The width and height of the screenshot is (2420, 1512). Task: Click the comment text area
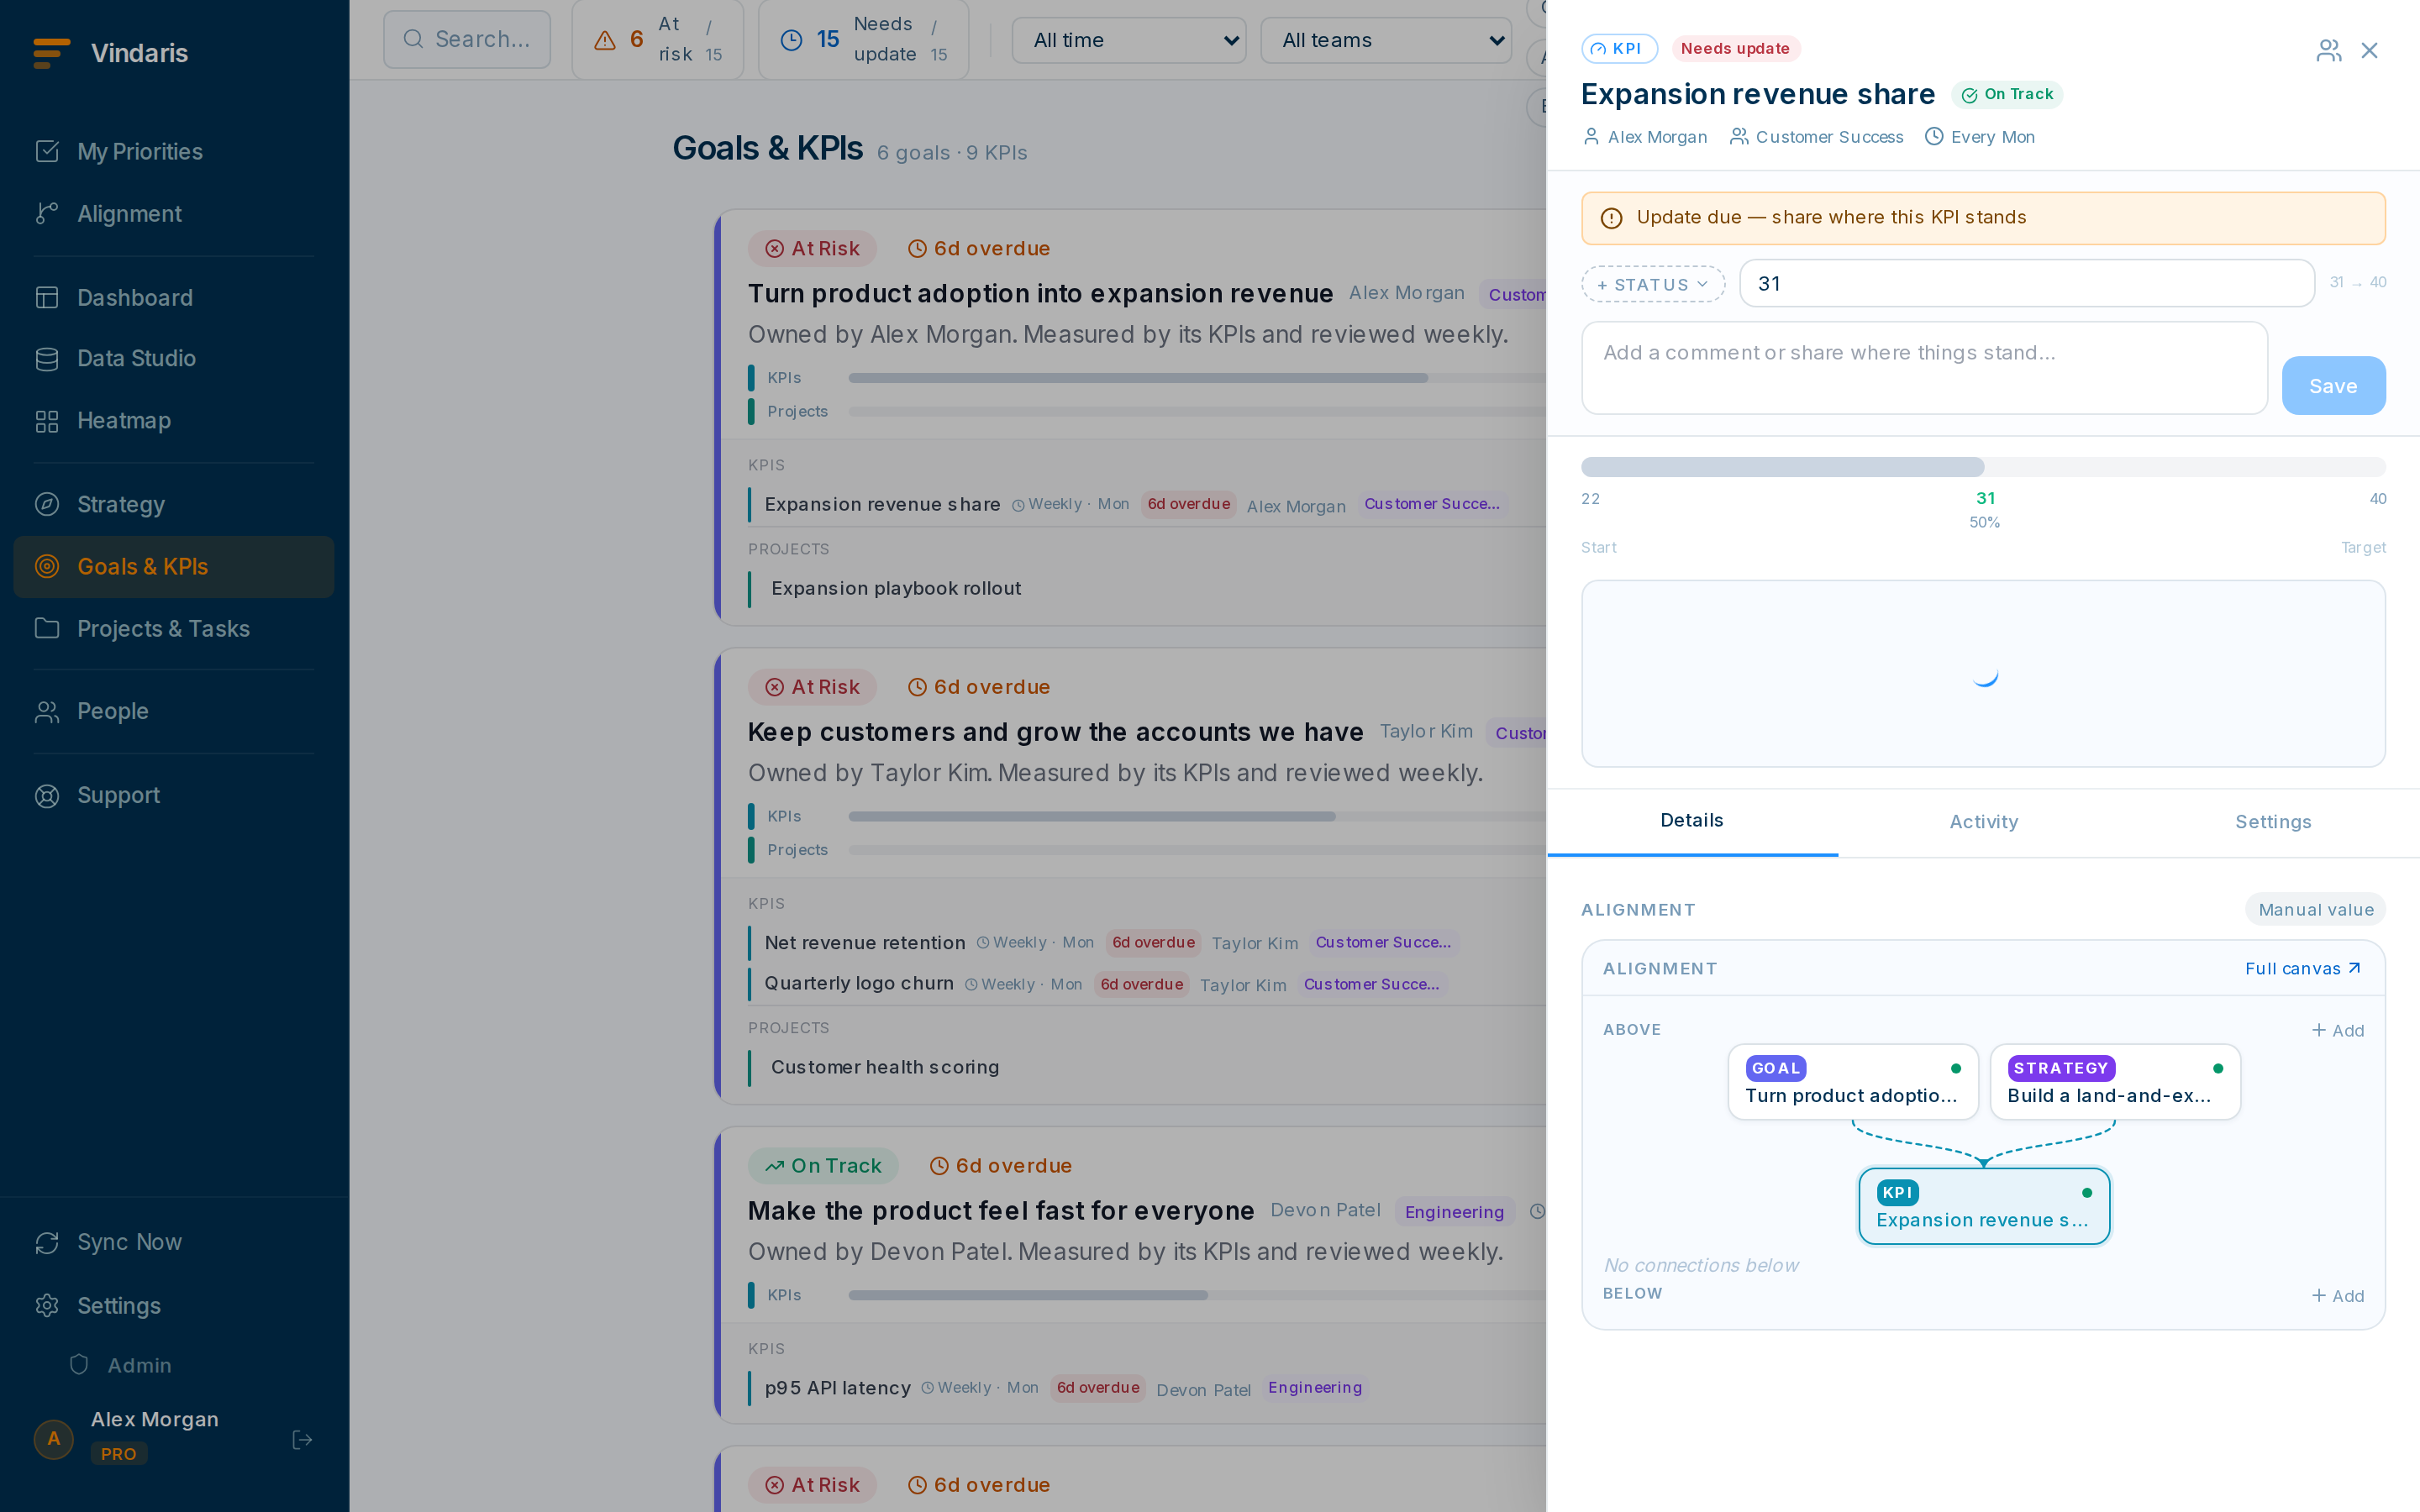[x=1924, y=368]
